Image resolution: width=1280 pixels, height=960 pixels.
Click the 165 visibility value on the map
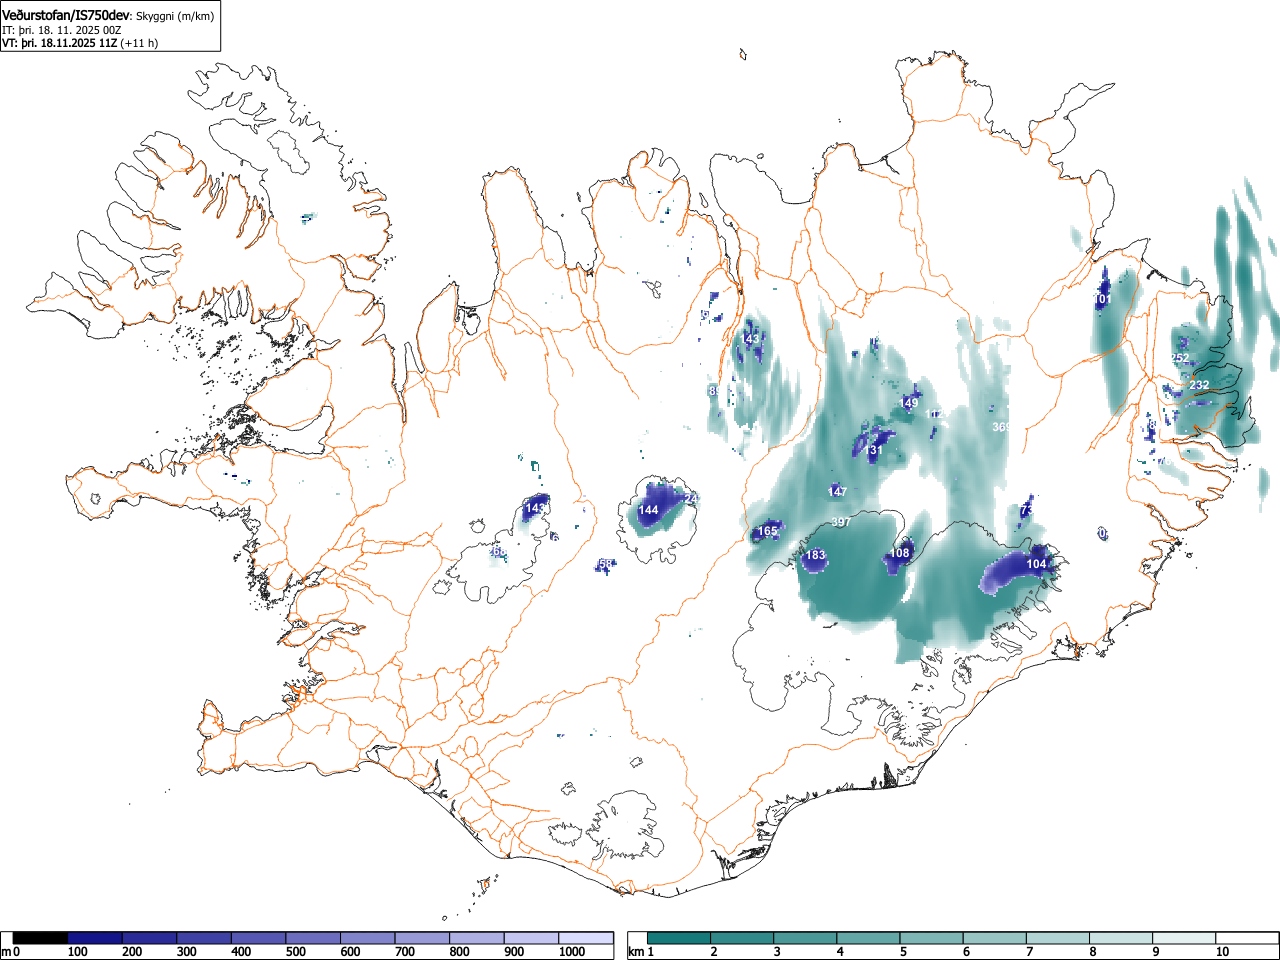coord(767,531)
